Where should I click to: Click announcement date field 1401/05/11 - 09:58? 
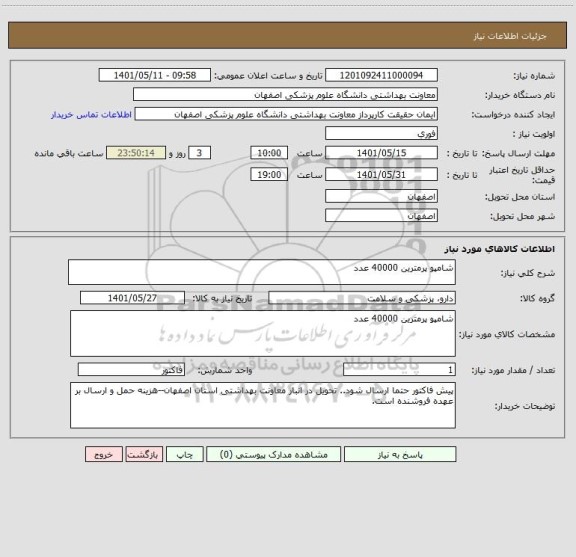tap(155, 75)
